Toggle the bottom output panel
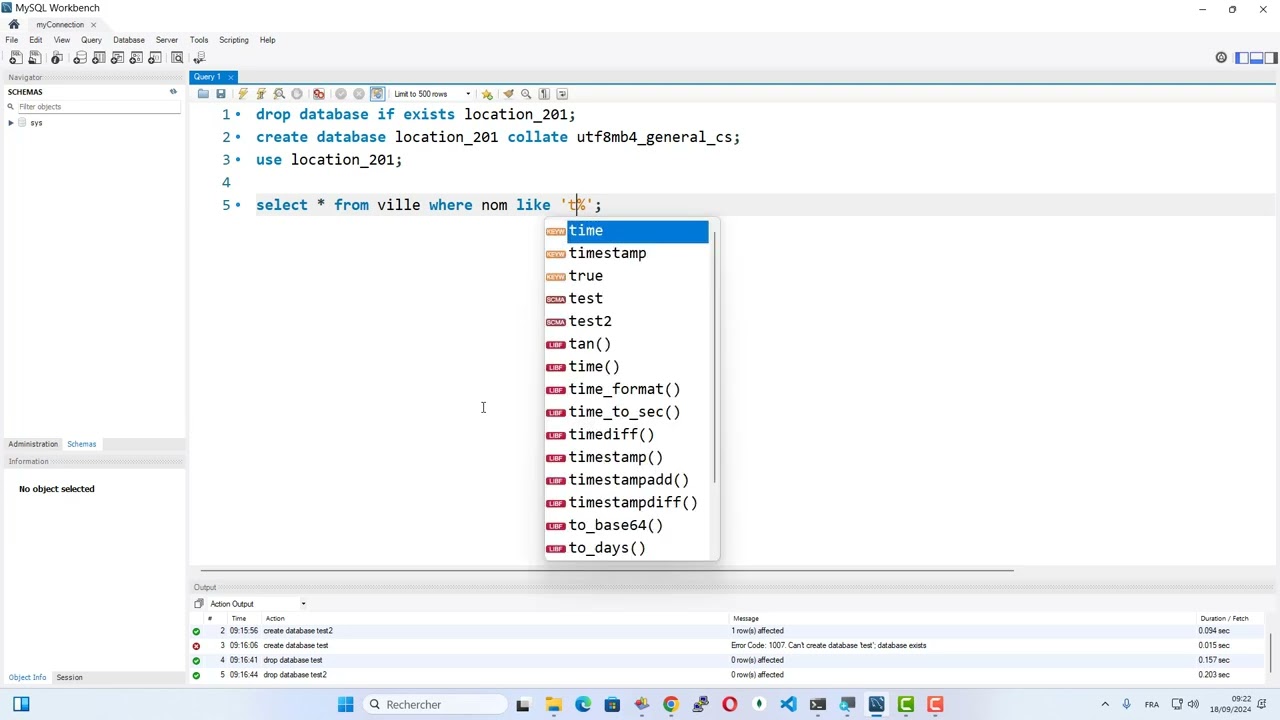Viewport: 1280px width, 720px height. coord(1256,58)
